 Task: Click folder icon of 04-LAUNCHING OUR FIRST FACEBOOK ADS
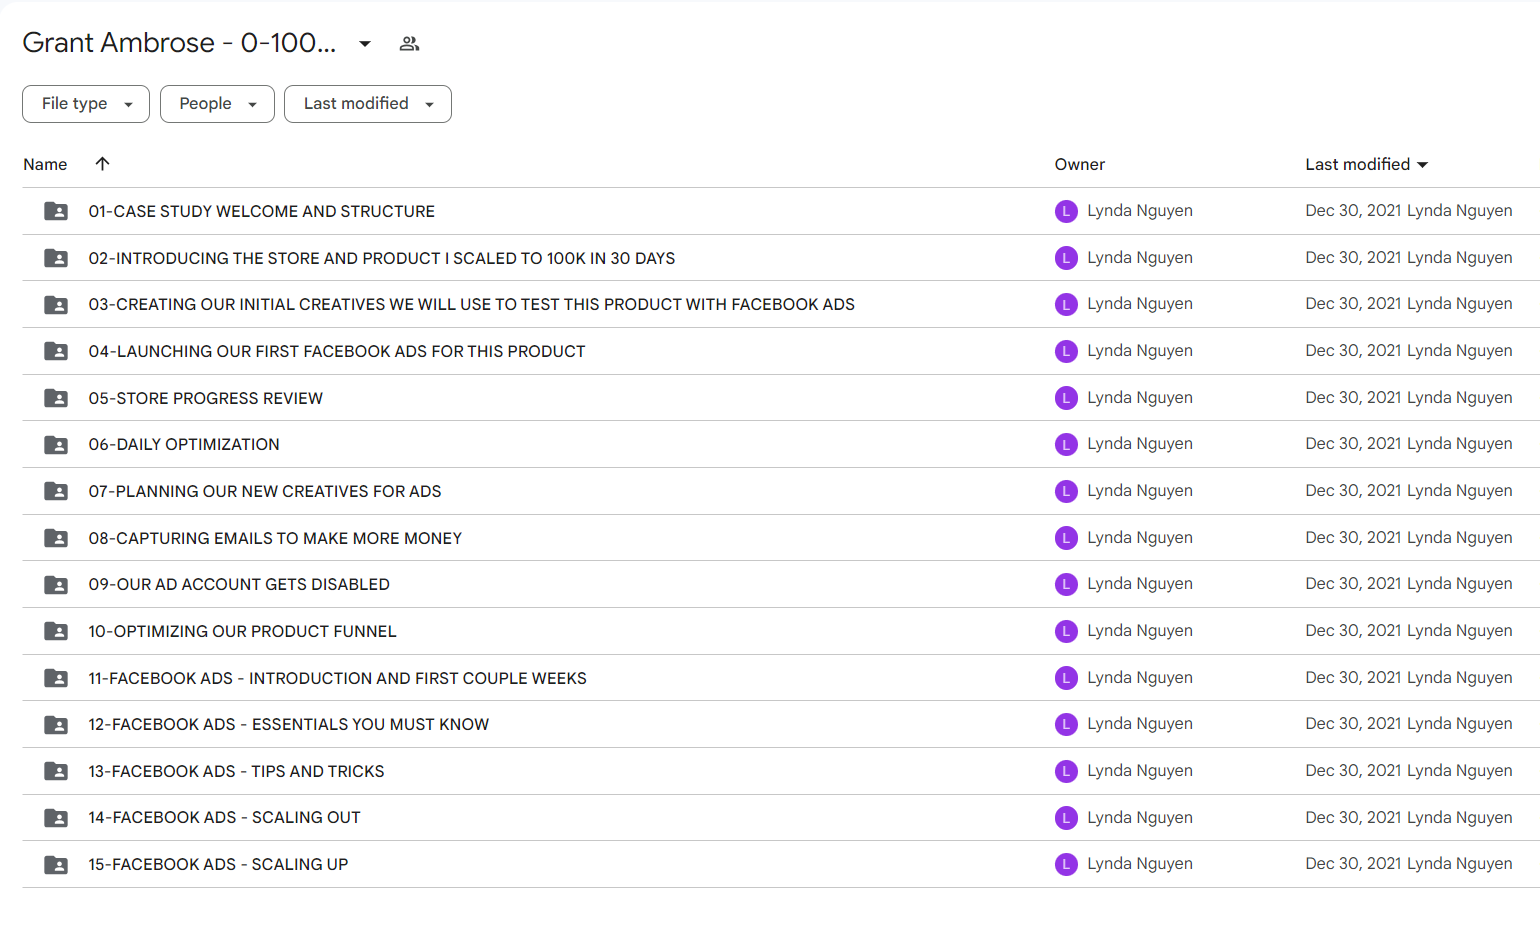tap(56, 351)
